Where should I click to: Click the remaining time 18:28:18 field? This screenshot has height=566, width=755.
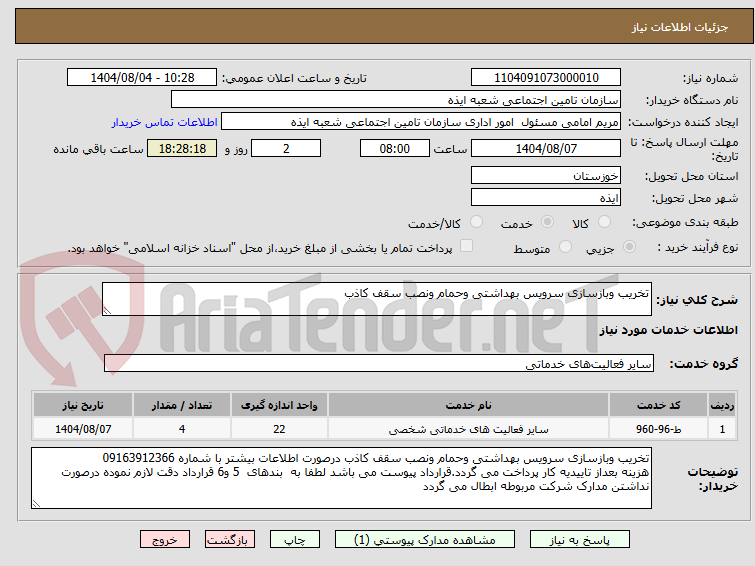click(182, 148)
